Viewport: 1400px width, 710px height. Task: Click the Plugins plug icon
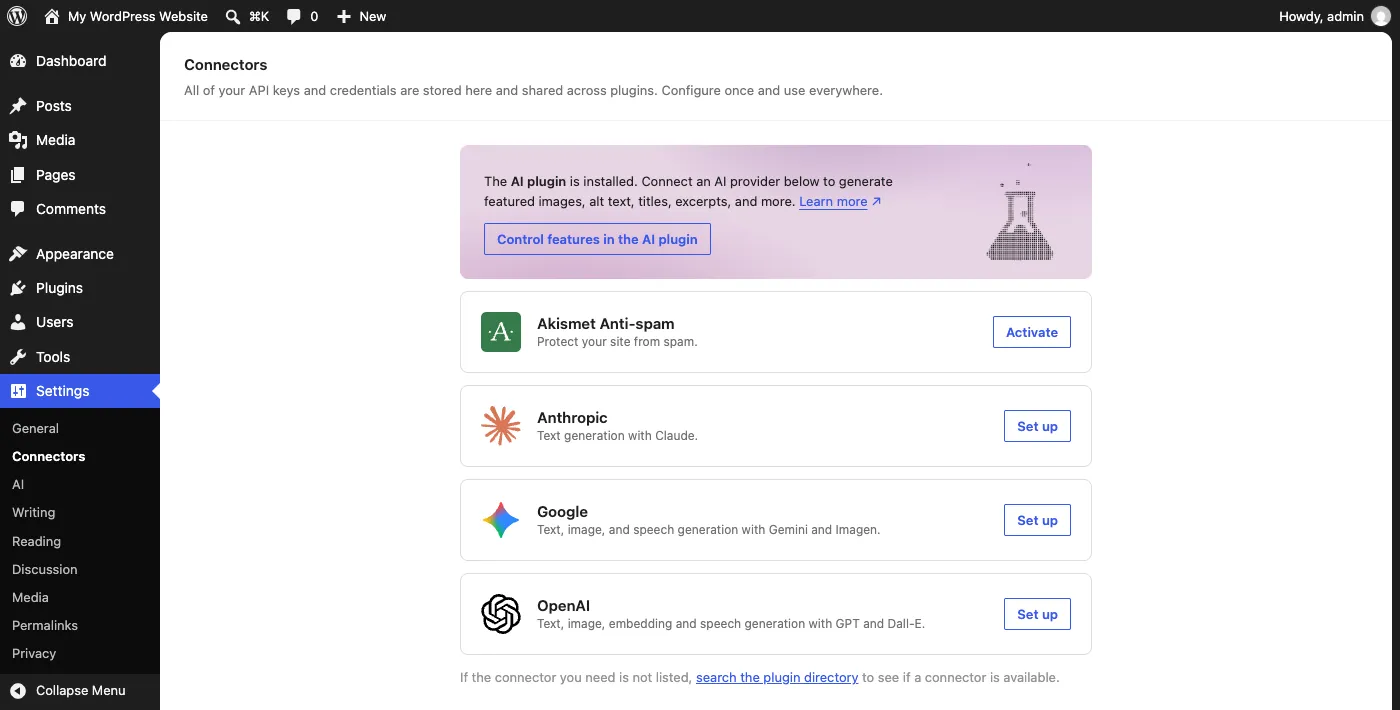[x=18, y=288]
